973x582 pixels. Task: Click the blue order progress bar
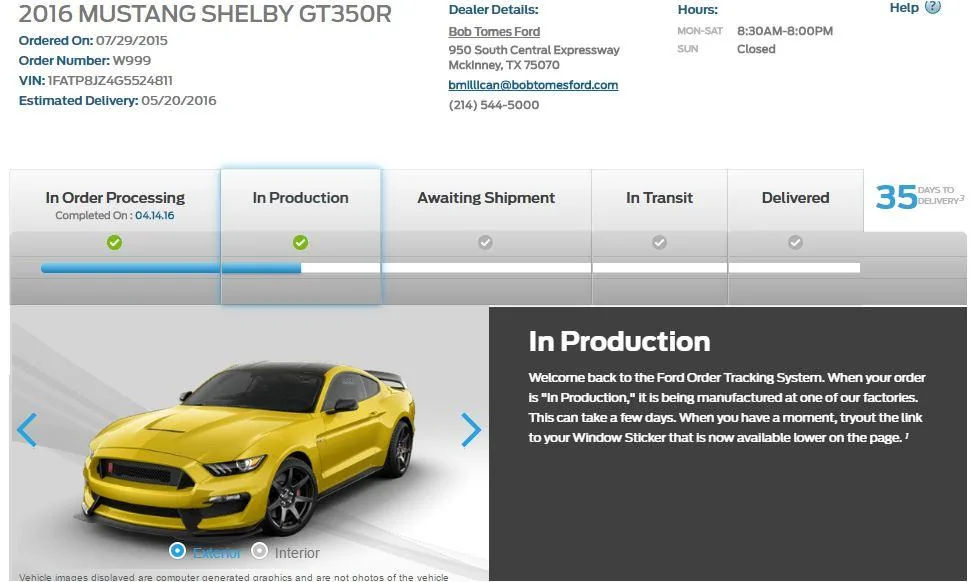pos(171,268)
